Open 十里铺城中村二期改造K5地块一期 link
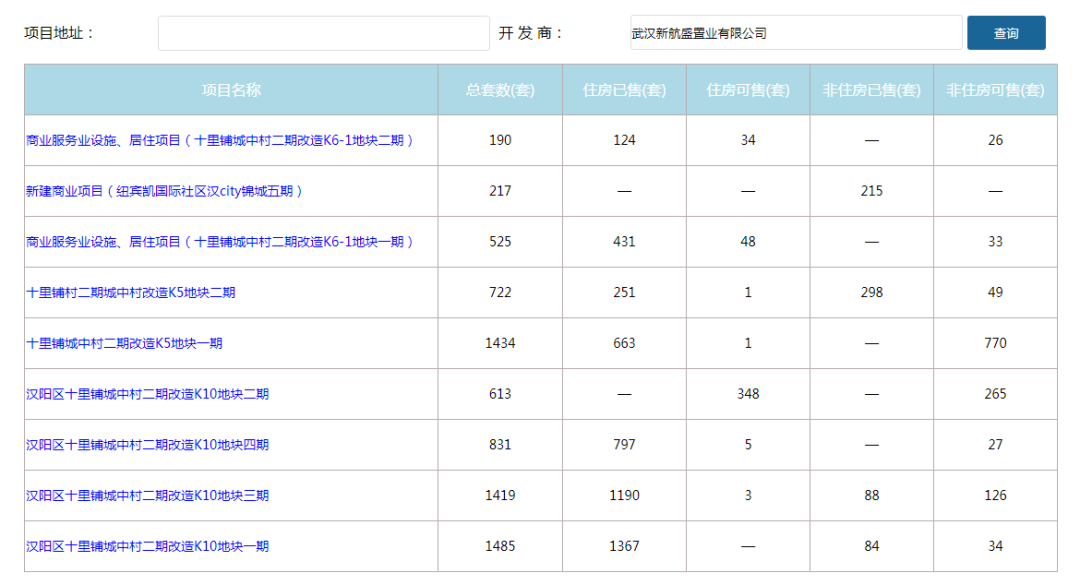Viewport: 1080px width, 585px height. tap(124, 343)
